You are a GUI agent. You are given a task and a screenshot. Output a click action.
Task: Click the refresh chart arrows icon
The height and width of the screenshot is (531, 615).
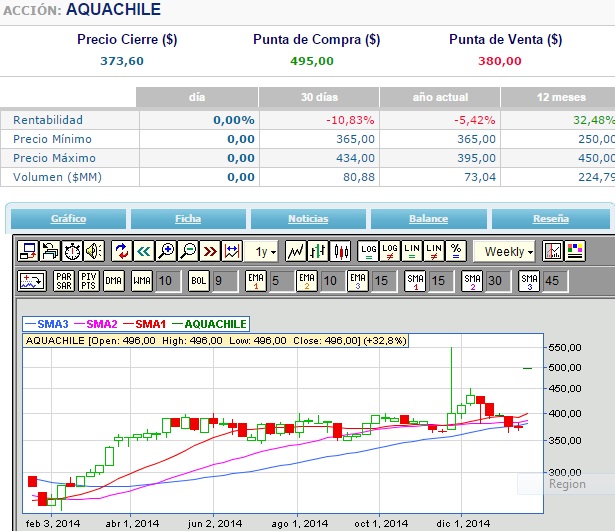122,251
